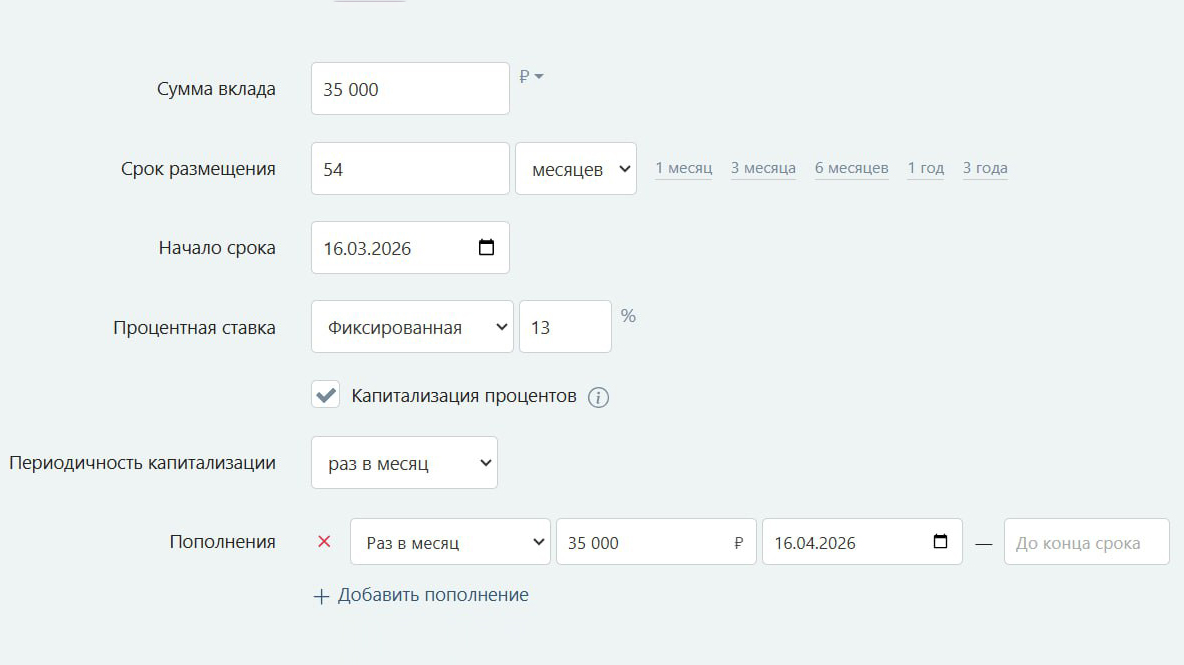Choose the 3 месяца term shortcut

pos(763,168)
